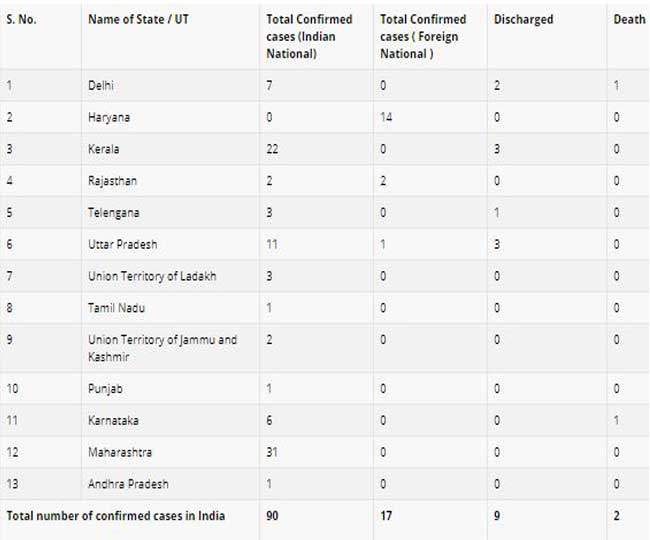Image resolution: width=650 pixels, height=540 pixels.
Task: Click the Karnataka row name
Action: 113,421
